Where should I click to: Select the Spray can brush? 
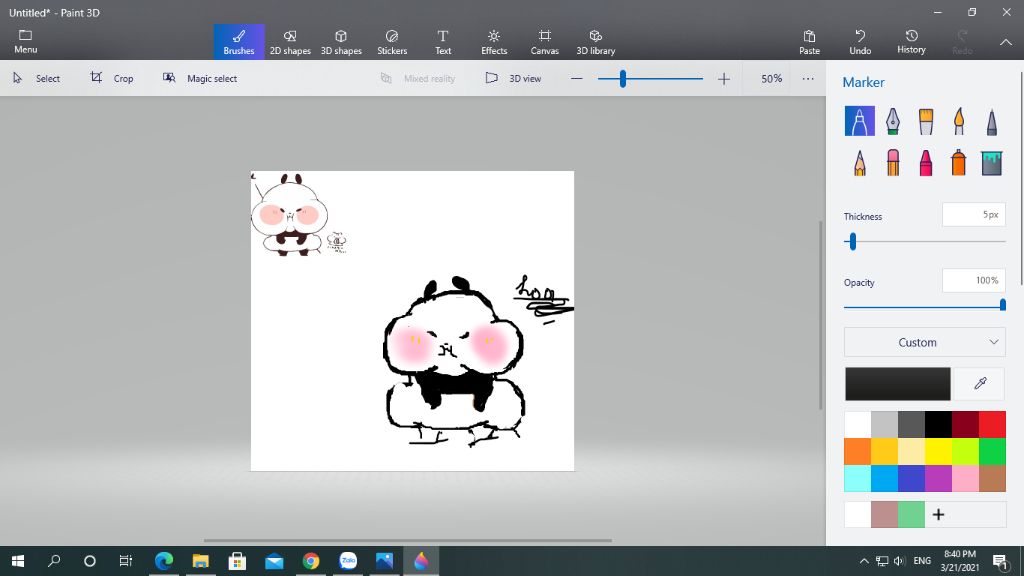click(959, 163)
